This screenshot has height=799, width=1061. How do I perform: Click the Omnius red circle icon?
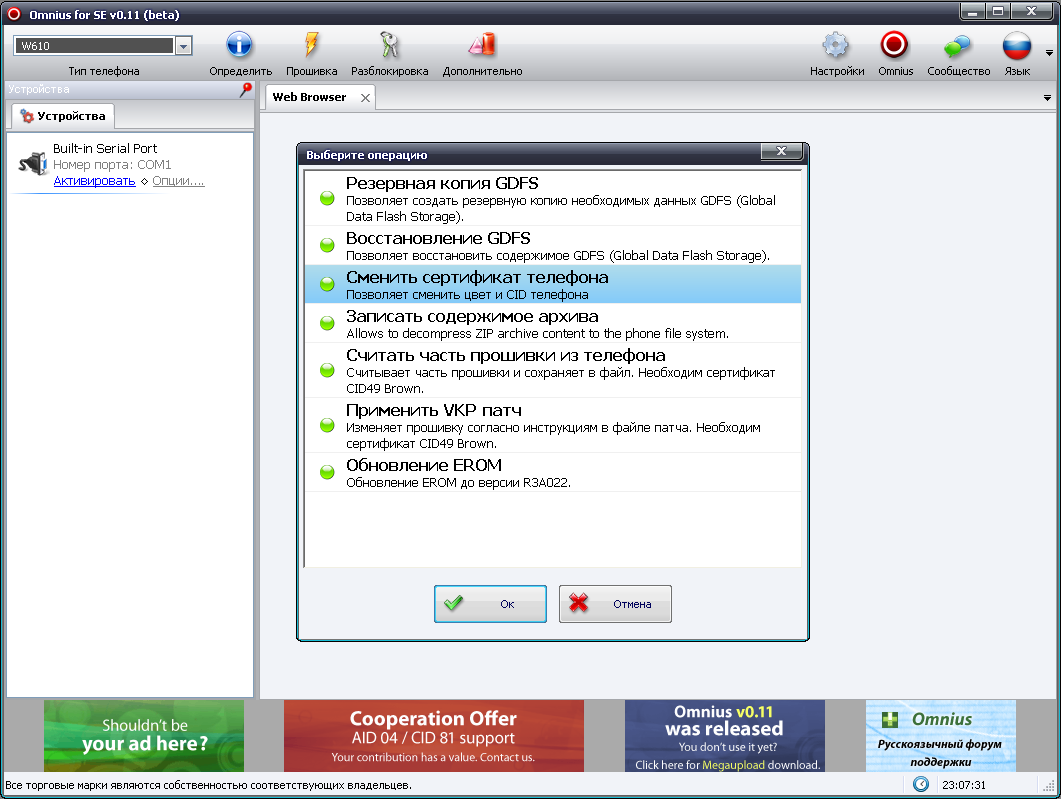tap(895, 45)
